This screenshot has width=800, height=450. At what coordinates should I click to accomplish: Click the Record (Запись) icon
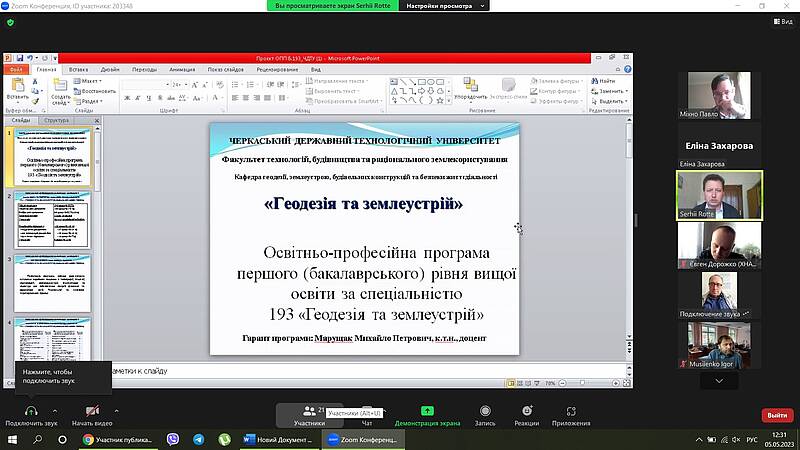[x=485, y=411]
